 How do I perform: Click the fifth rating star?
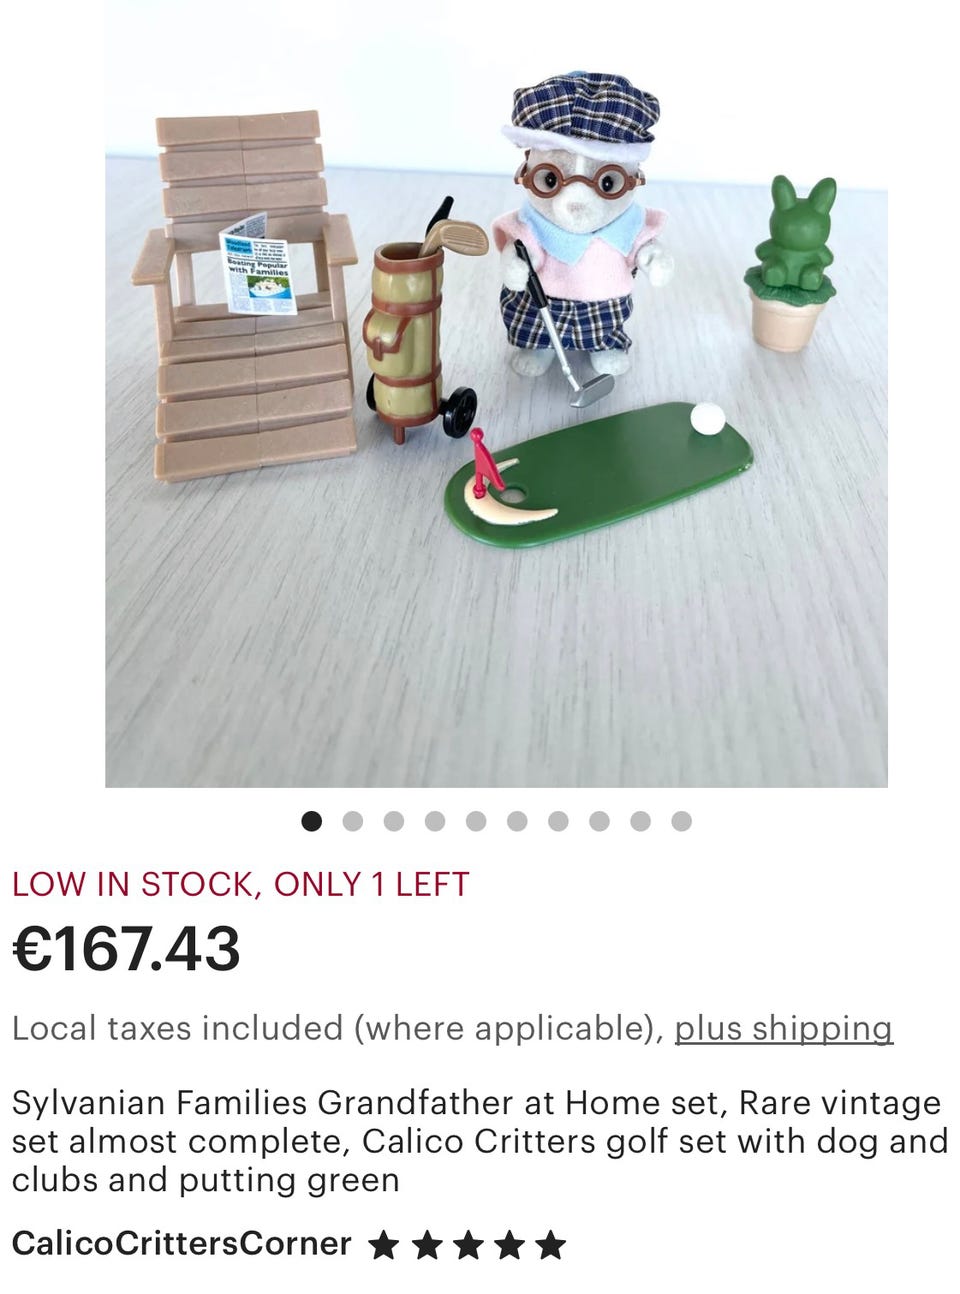(550, 1245)
